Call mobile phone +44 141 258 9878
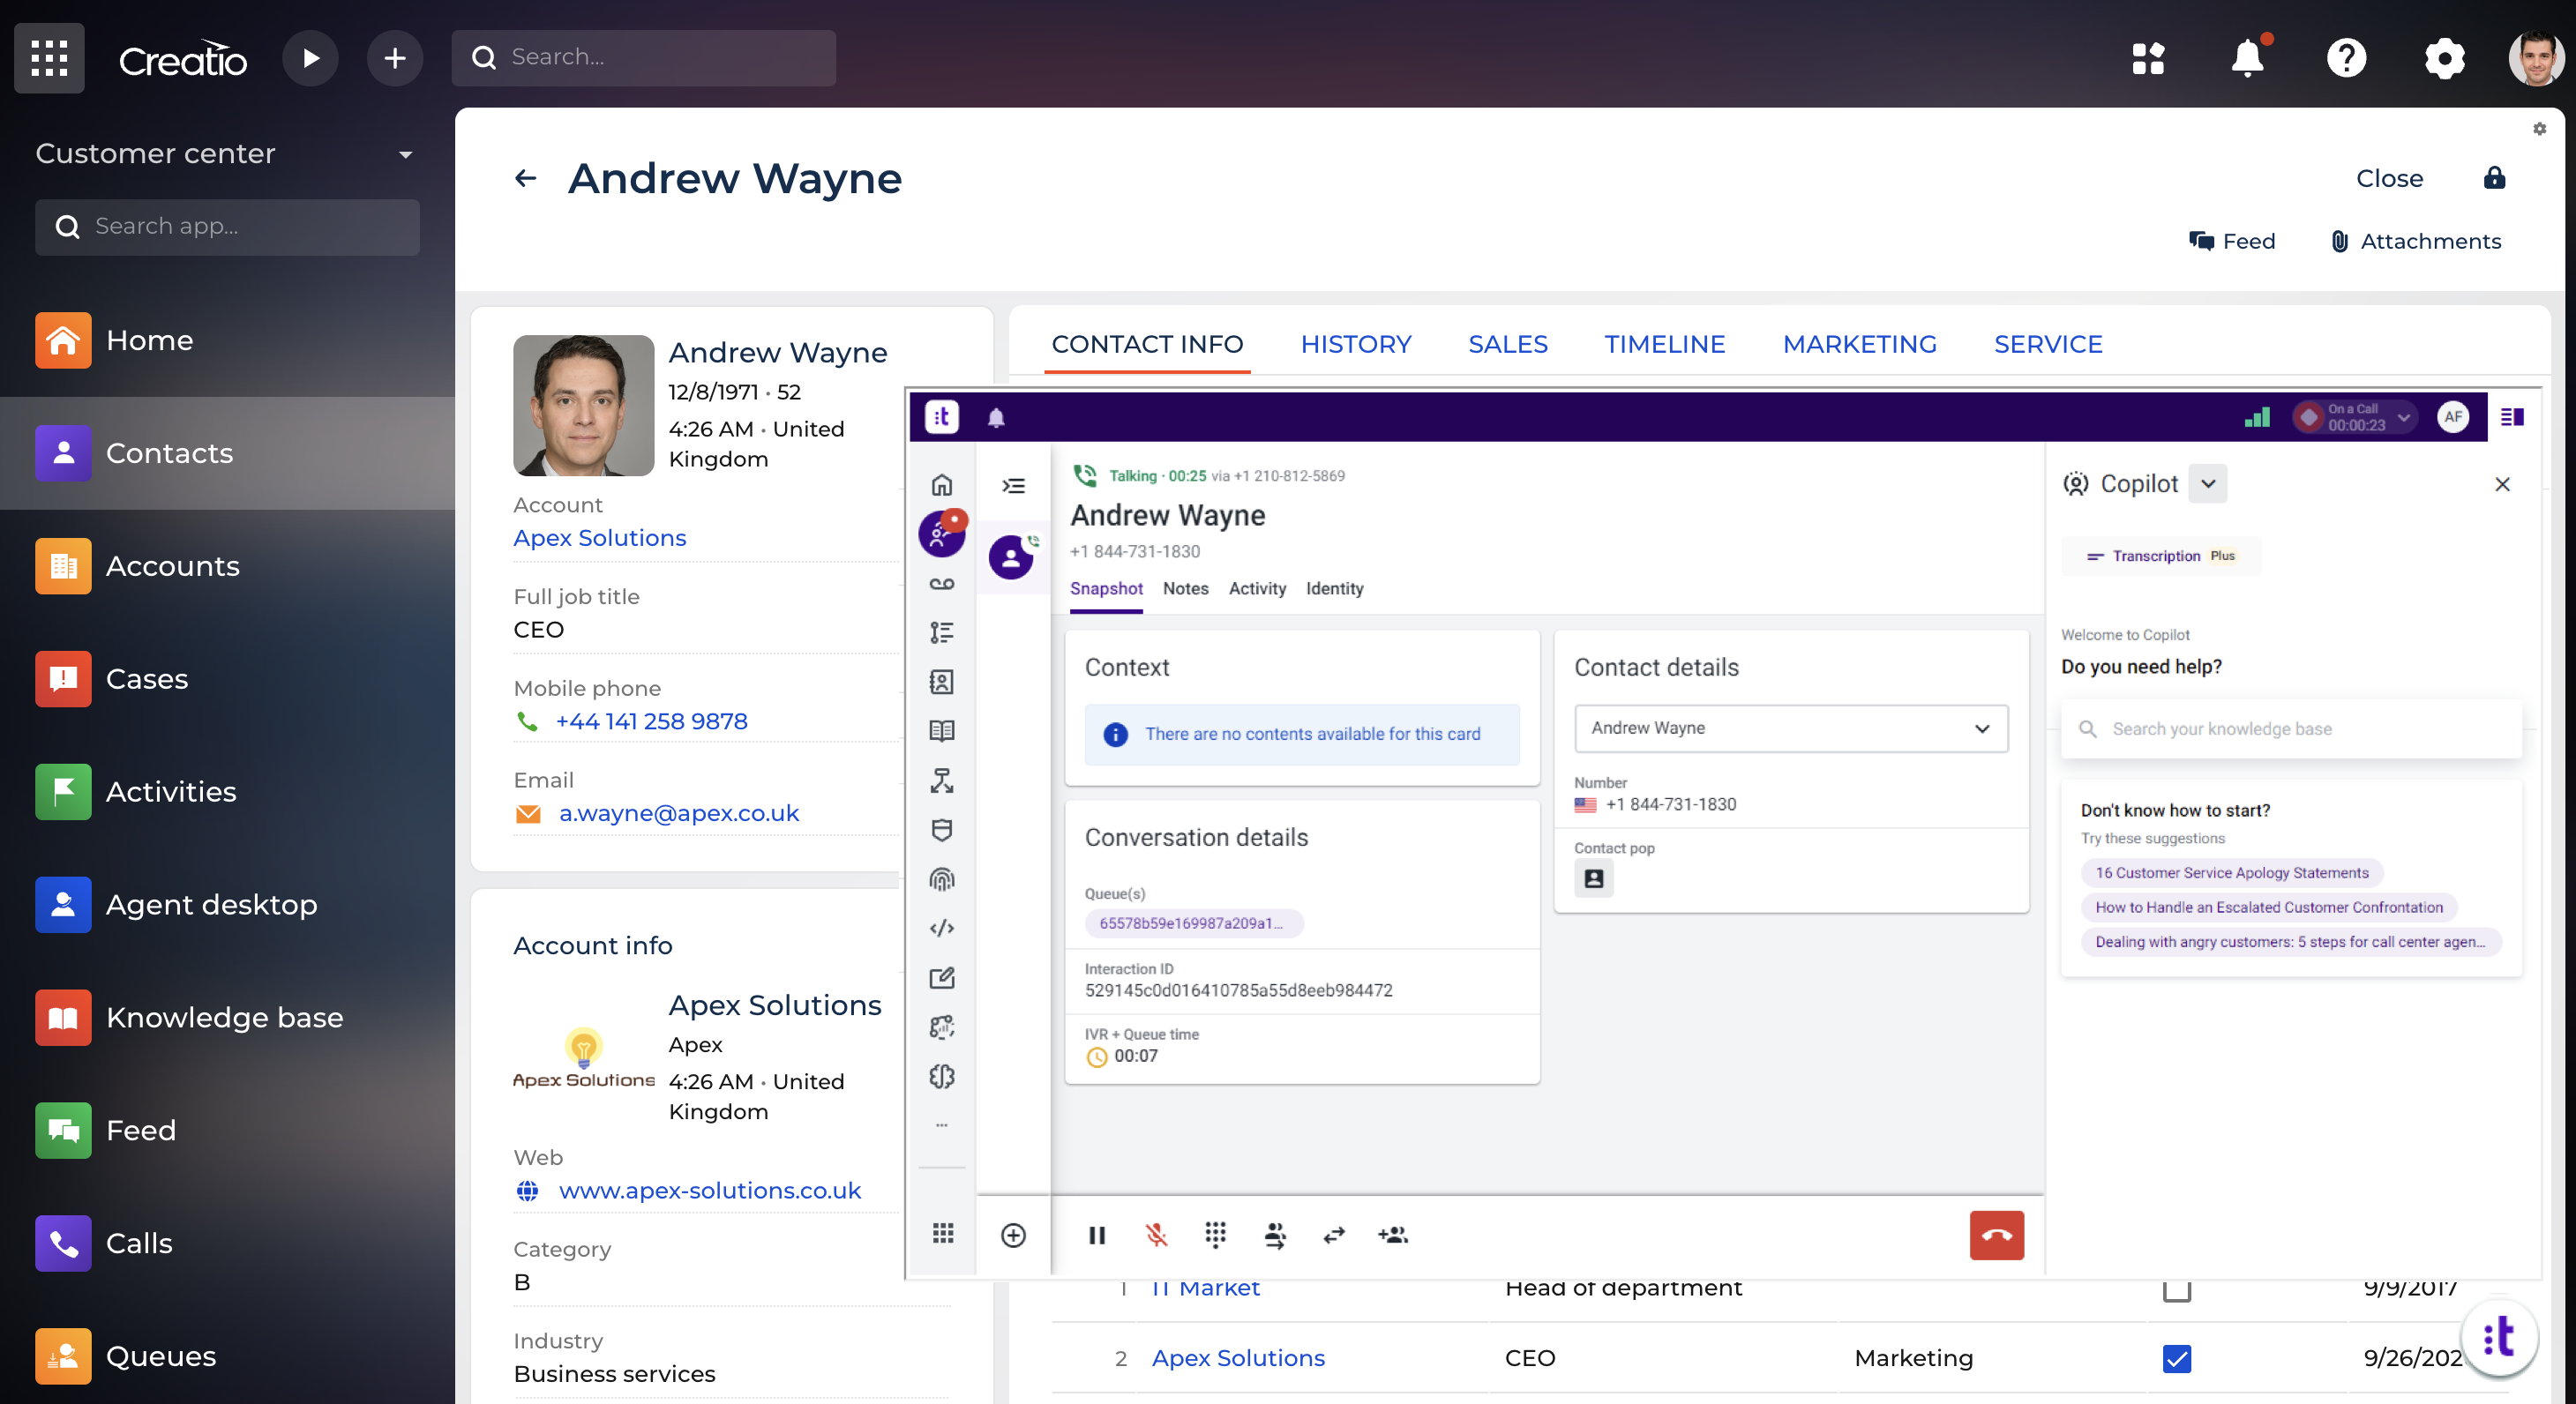Image resolution: width=2576 pixels, height=1404 pixels. (x=651, y=721)
